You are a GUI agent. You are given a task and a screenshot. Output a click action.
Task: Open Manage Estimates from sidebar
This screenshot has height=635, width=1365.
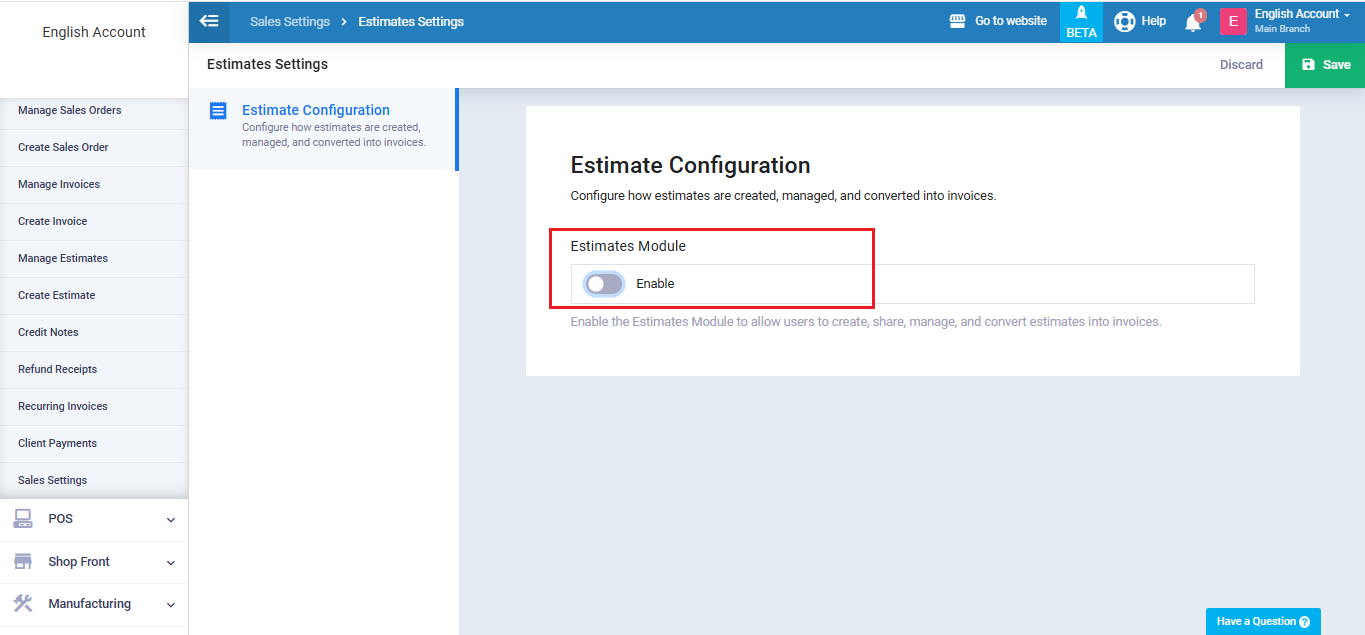pyautogui.click(x=63, y=258)
